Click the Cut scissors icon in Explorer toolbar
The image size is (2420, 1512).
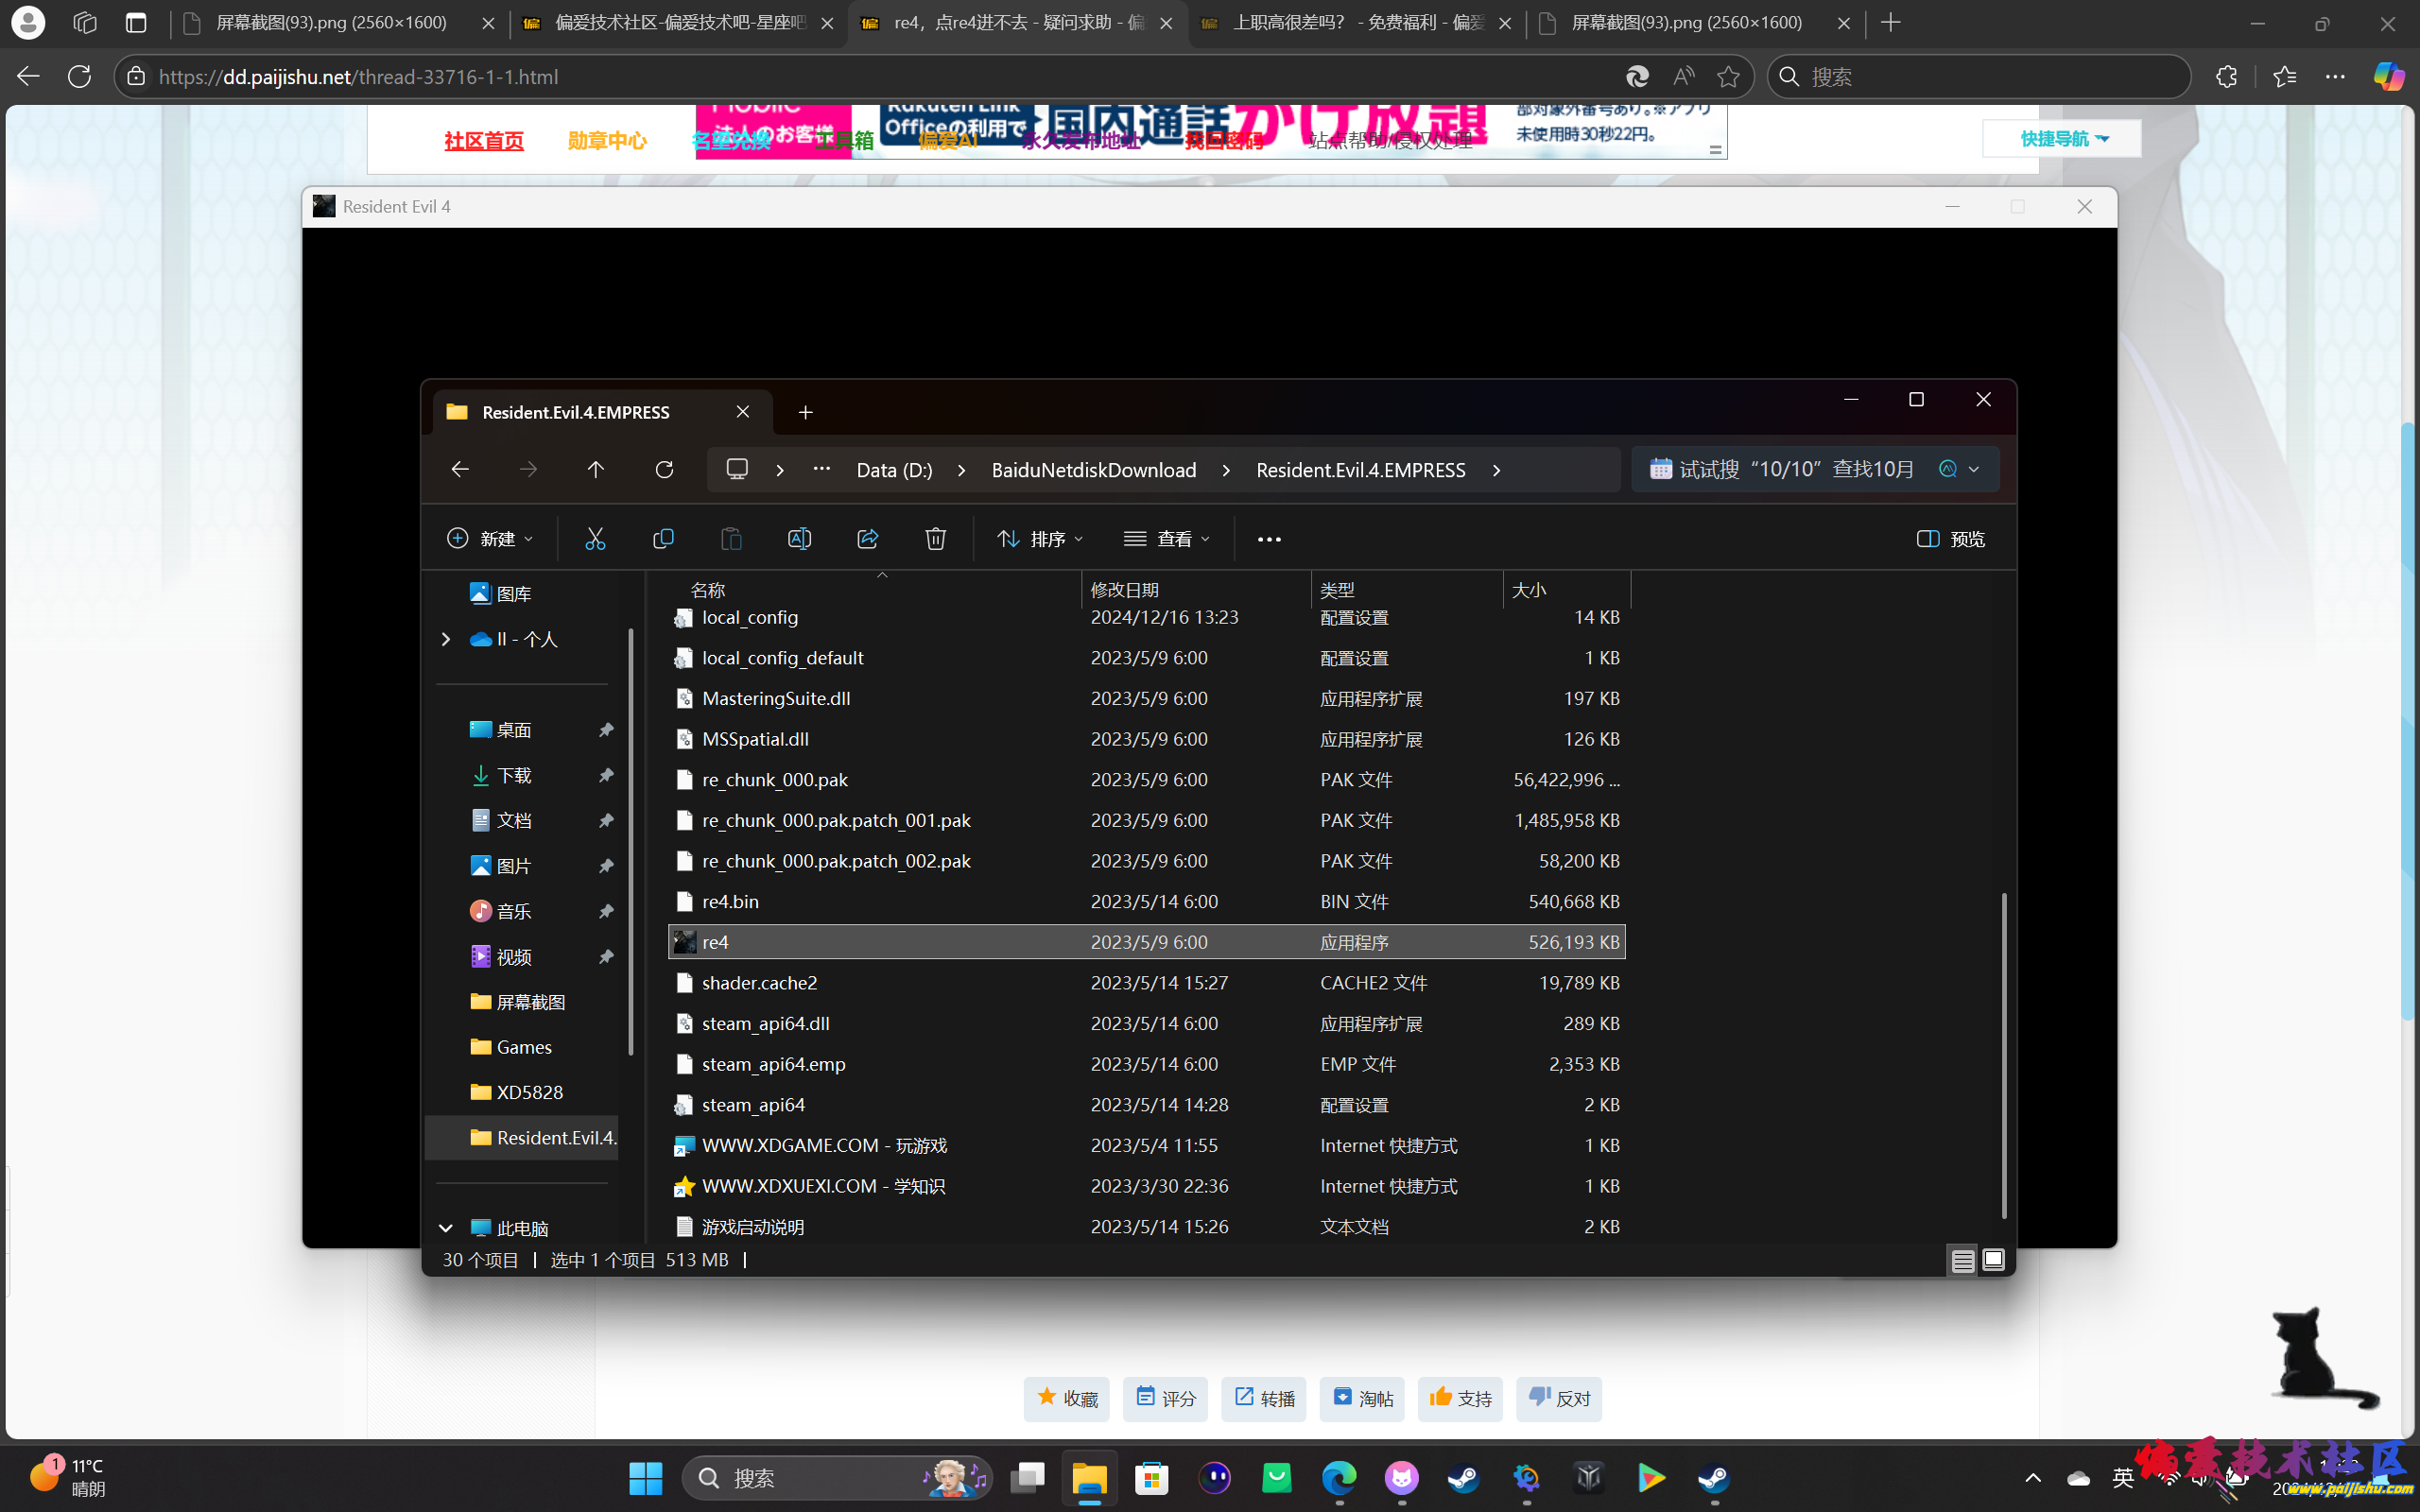point(595,539)
